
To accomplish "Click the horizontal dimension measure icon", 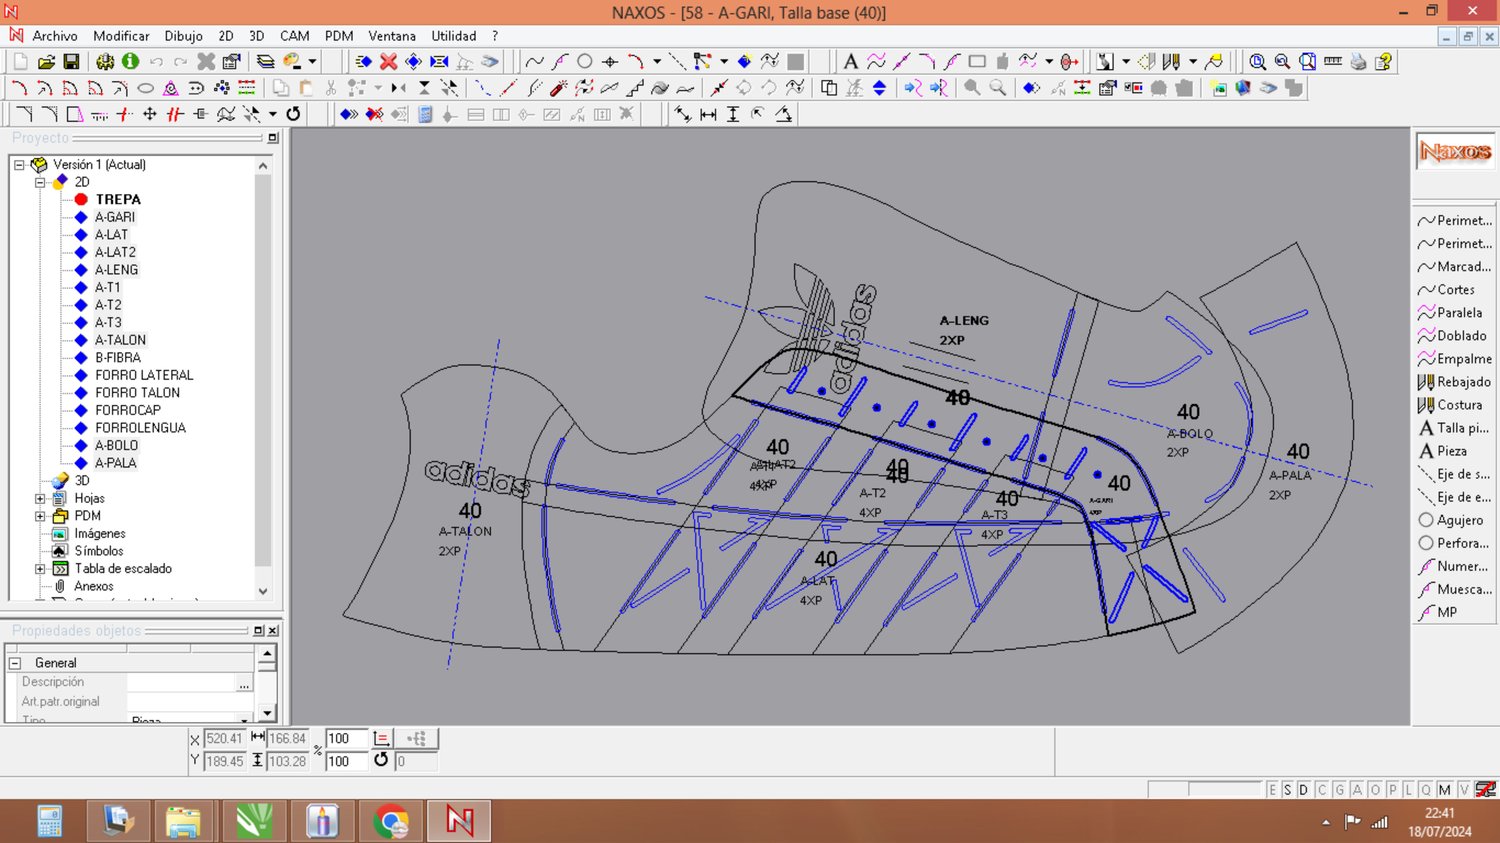I will (708, 114).
